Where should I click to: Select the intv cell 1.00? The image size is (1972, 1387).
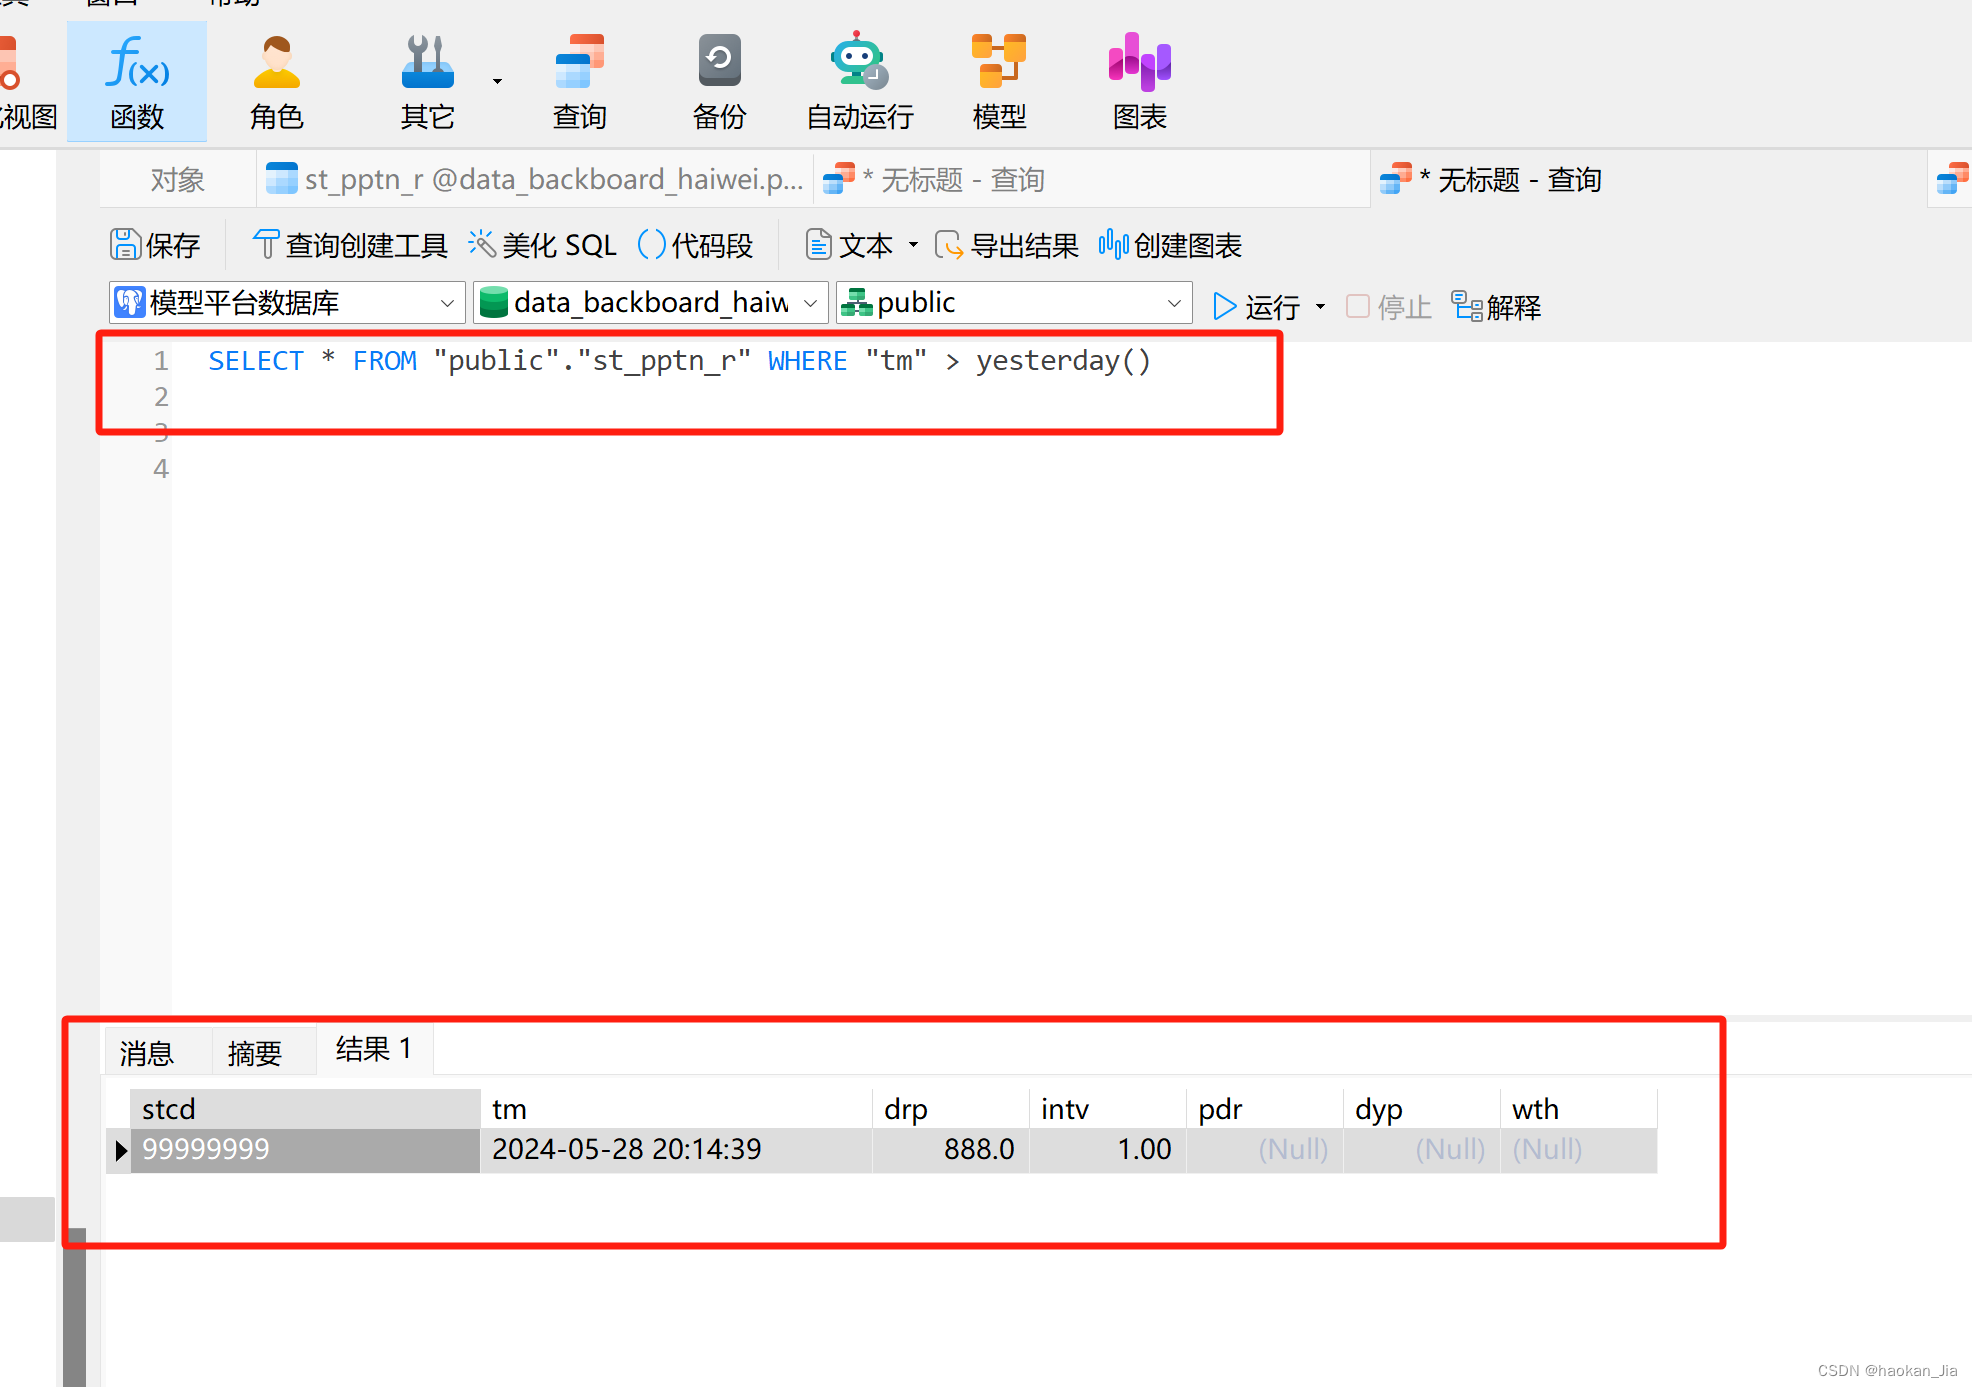point(1108,1150)
